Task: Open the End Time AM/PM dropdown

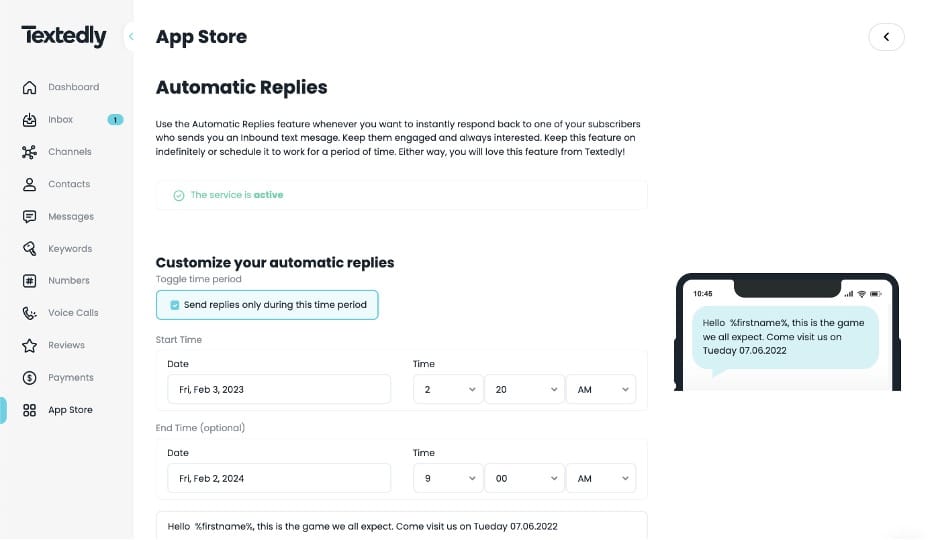Action: 601,479
